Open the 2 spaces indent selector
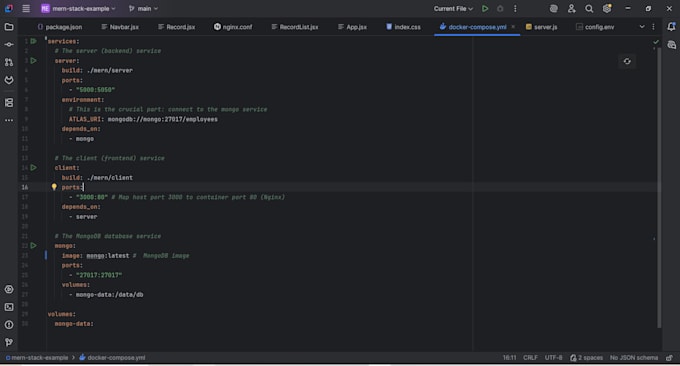Screen dimensions: 680x366 [586, 358]
